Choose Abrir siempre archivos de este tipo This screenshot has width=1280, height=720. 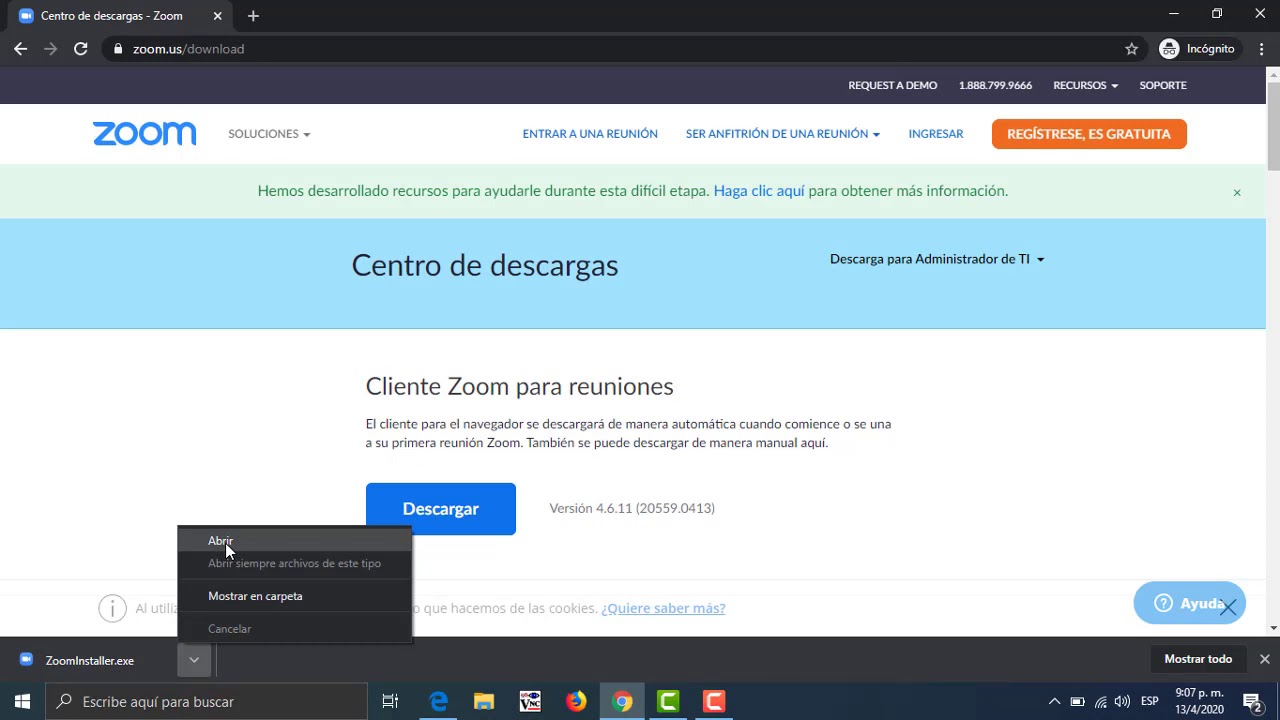tap(294, 563)
